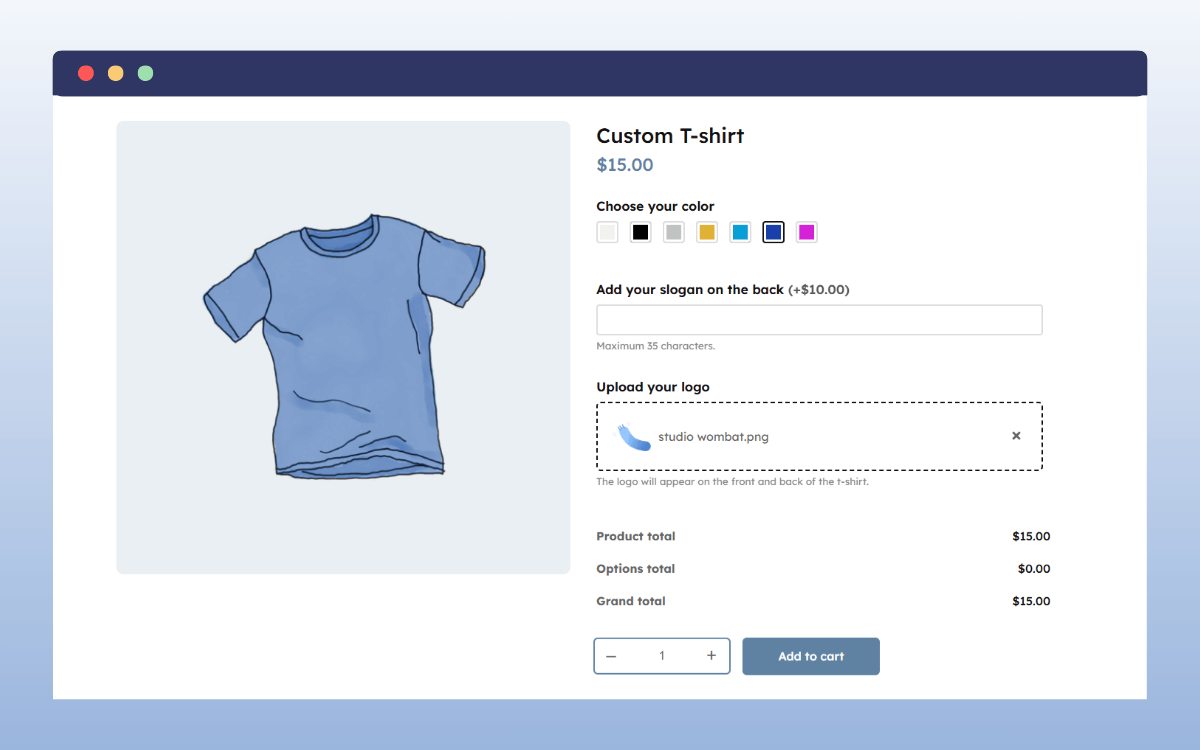Select the black color swatch
The width and height of the screenshot is (1200, 750).
tap(640, 231)
